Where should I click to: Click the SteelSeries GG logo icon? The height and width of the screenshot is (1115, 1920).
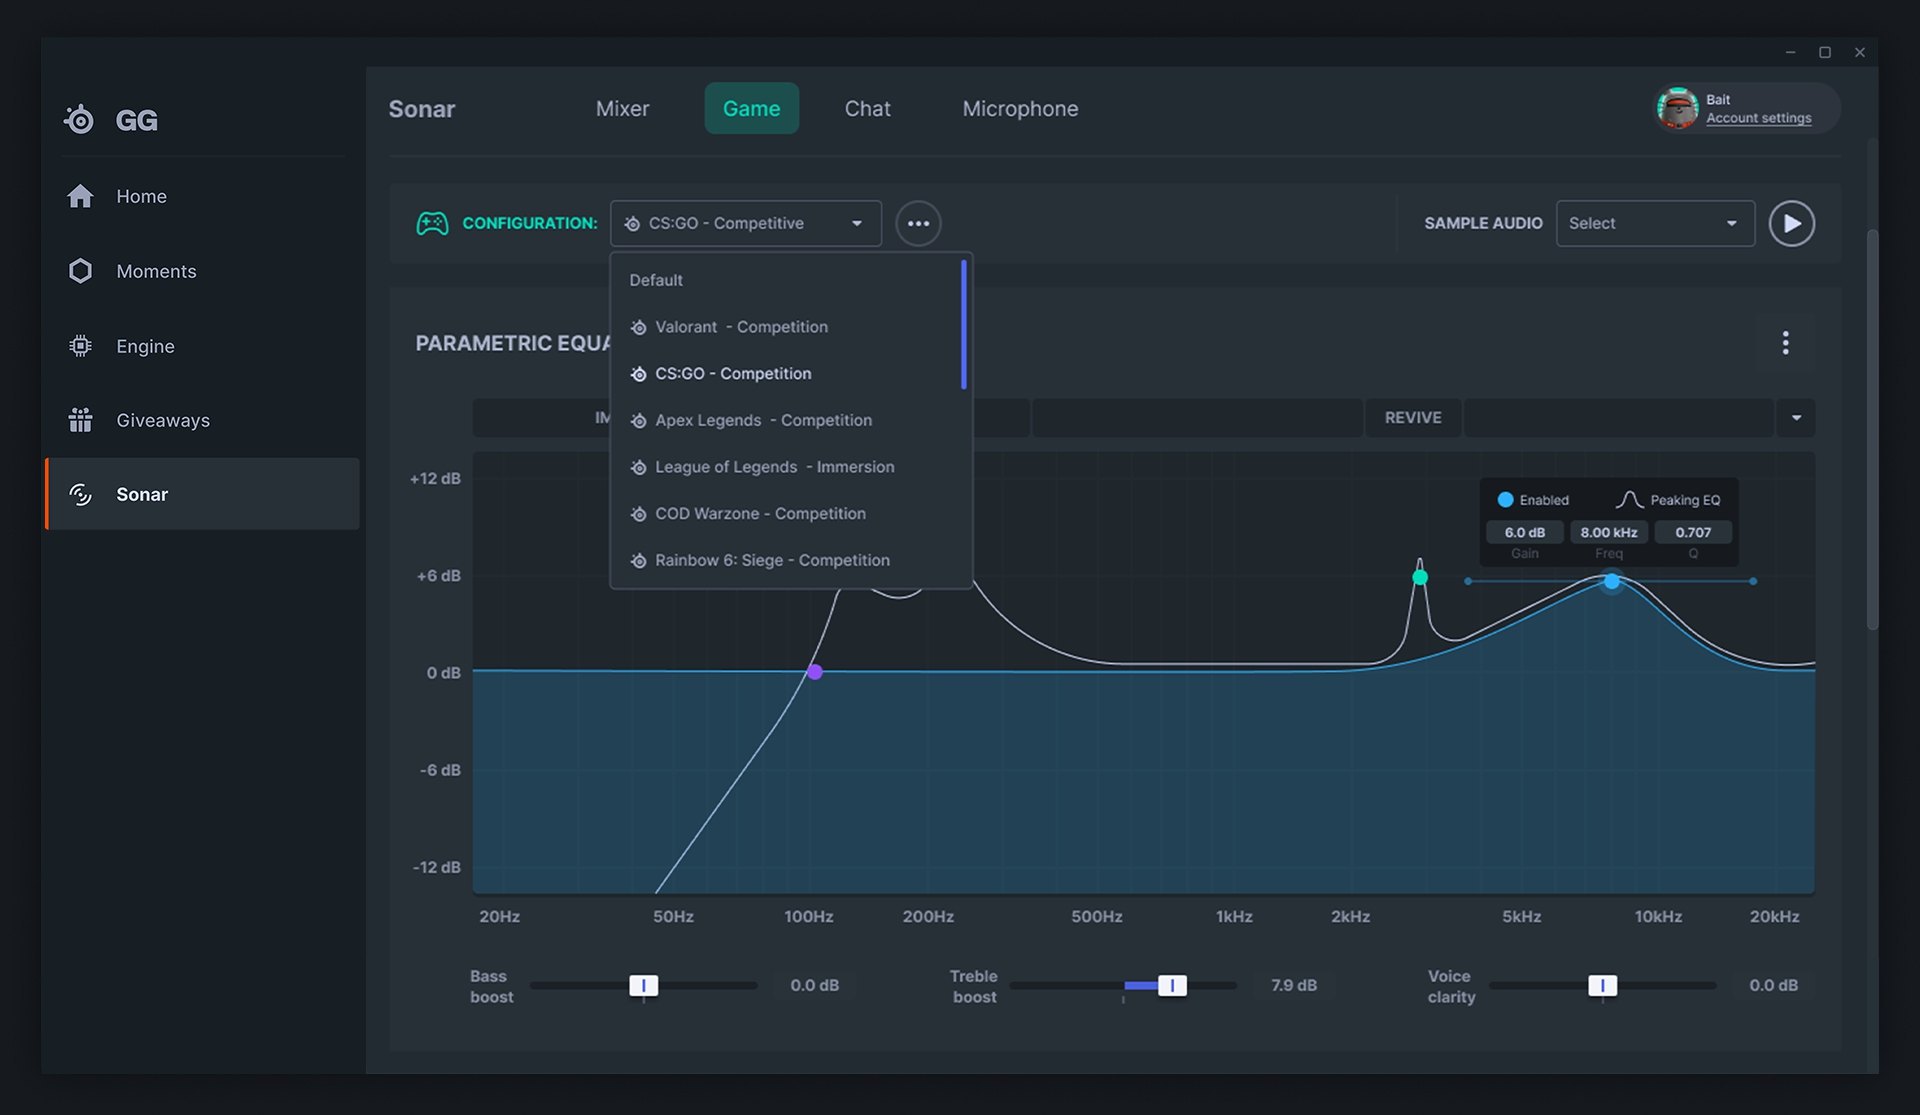pyautogui.click(x=79, y=120)
